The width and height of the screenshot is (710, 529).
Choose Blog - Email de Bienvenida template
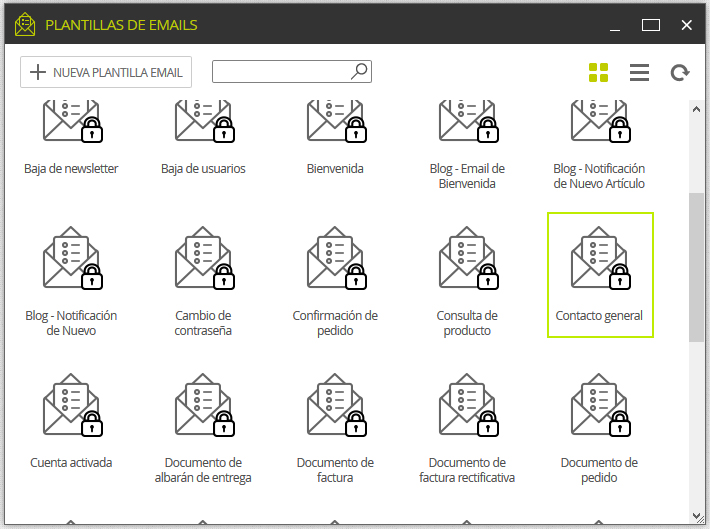coord(467,141)
